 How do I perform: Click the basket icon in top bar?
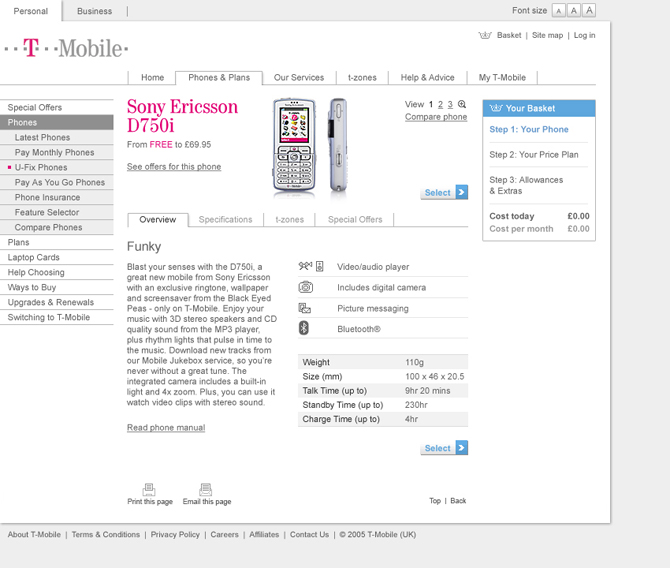(485, 35)
